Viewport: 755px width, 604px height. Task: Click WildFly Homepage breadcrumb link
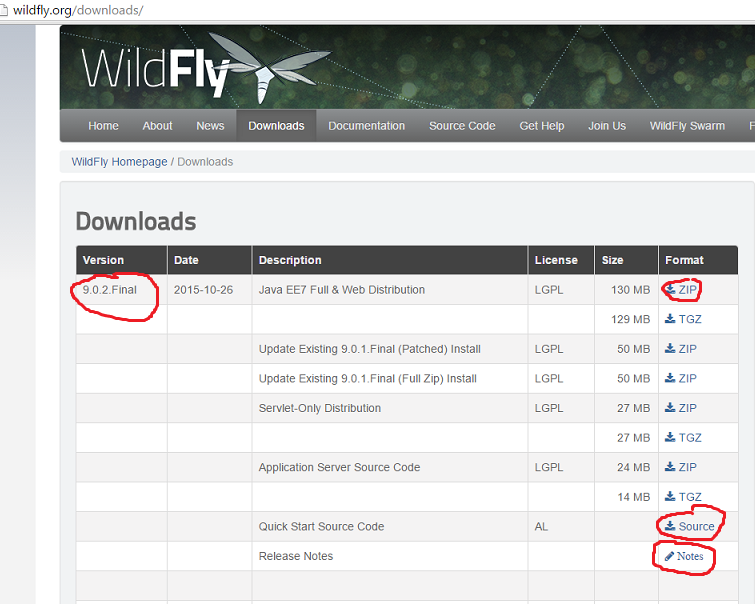point(119,162)
